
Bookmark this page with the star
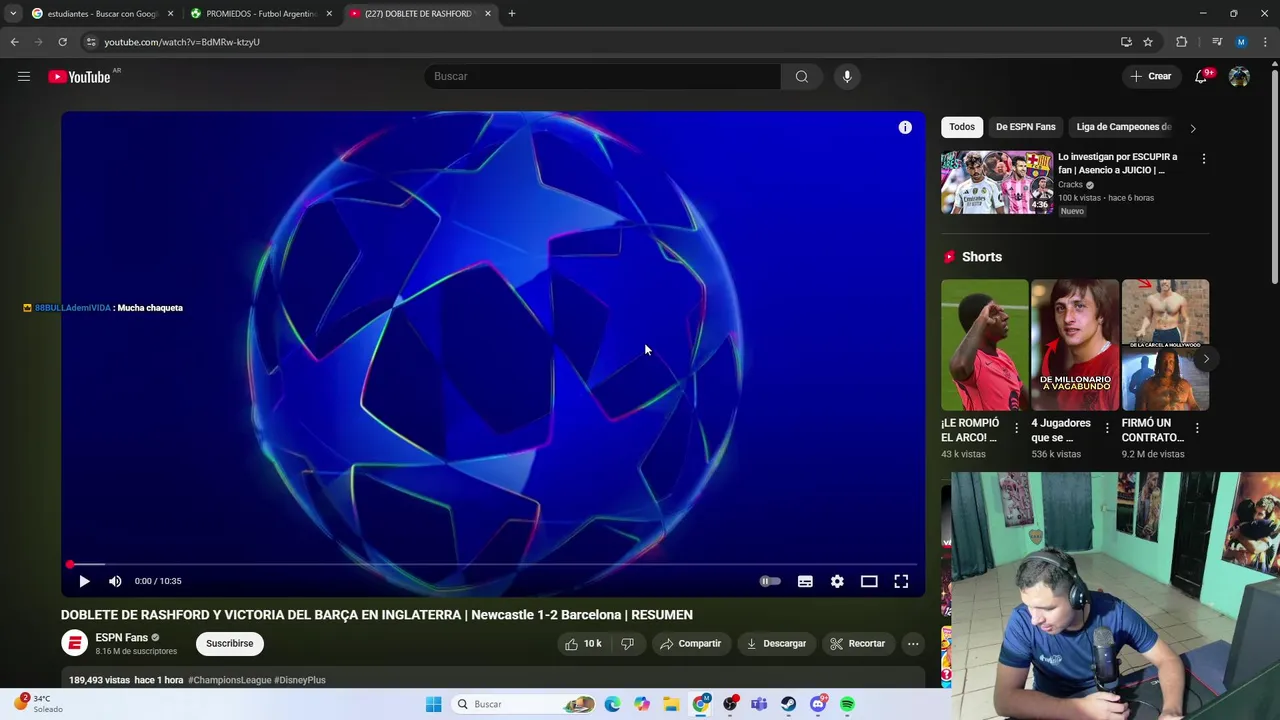click(x=1148, y=42)
